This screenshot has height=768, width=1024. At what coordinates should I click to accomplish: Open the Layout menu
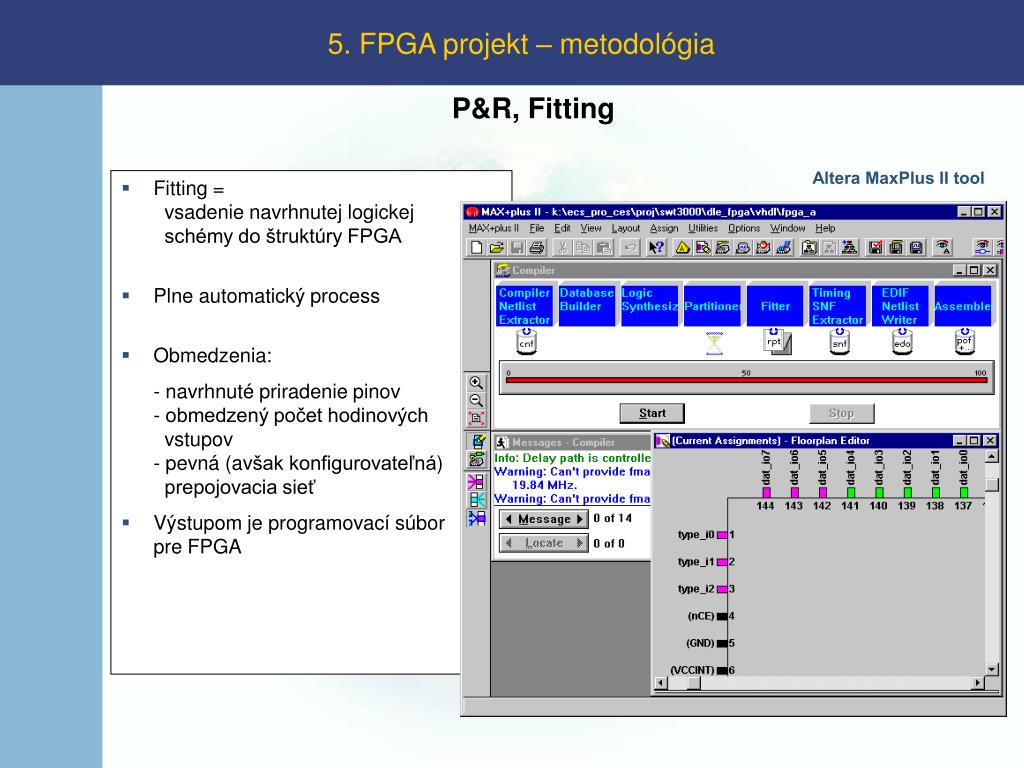[x=626, y=228]
